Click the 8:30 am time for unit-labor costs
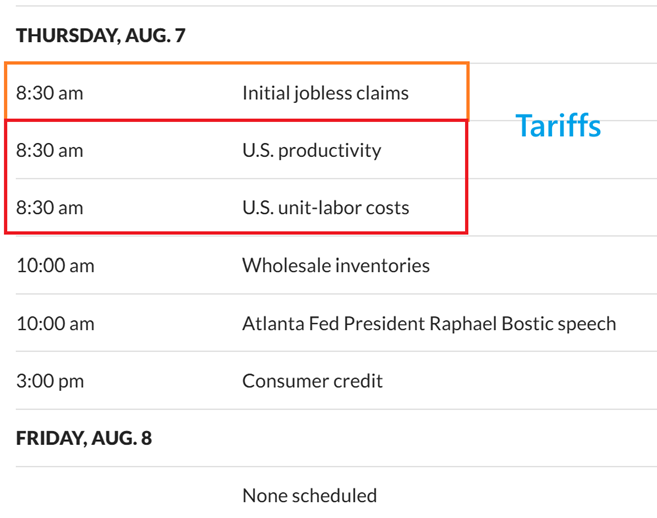The height and width of the screenshot is (518, 657). pyautogui.click(x=50, y=208)
